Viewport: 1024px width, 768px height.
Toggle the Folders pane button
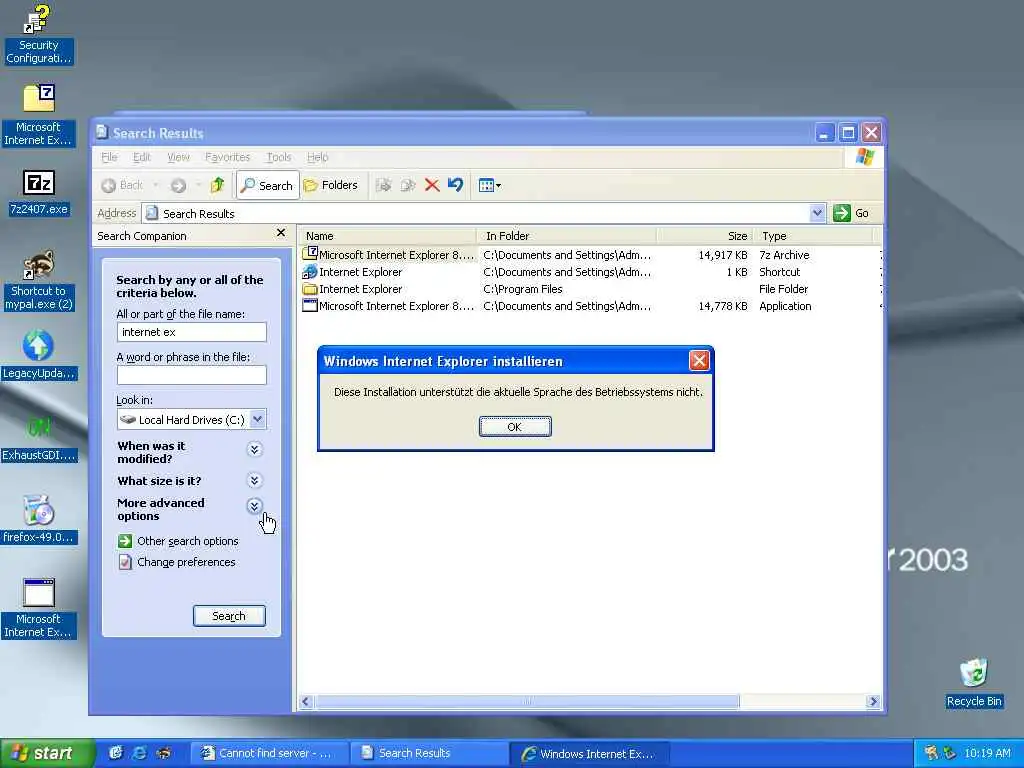tap(331, 185)
